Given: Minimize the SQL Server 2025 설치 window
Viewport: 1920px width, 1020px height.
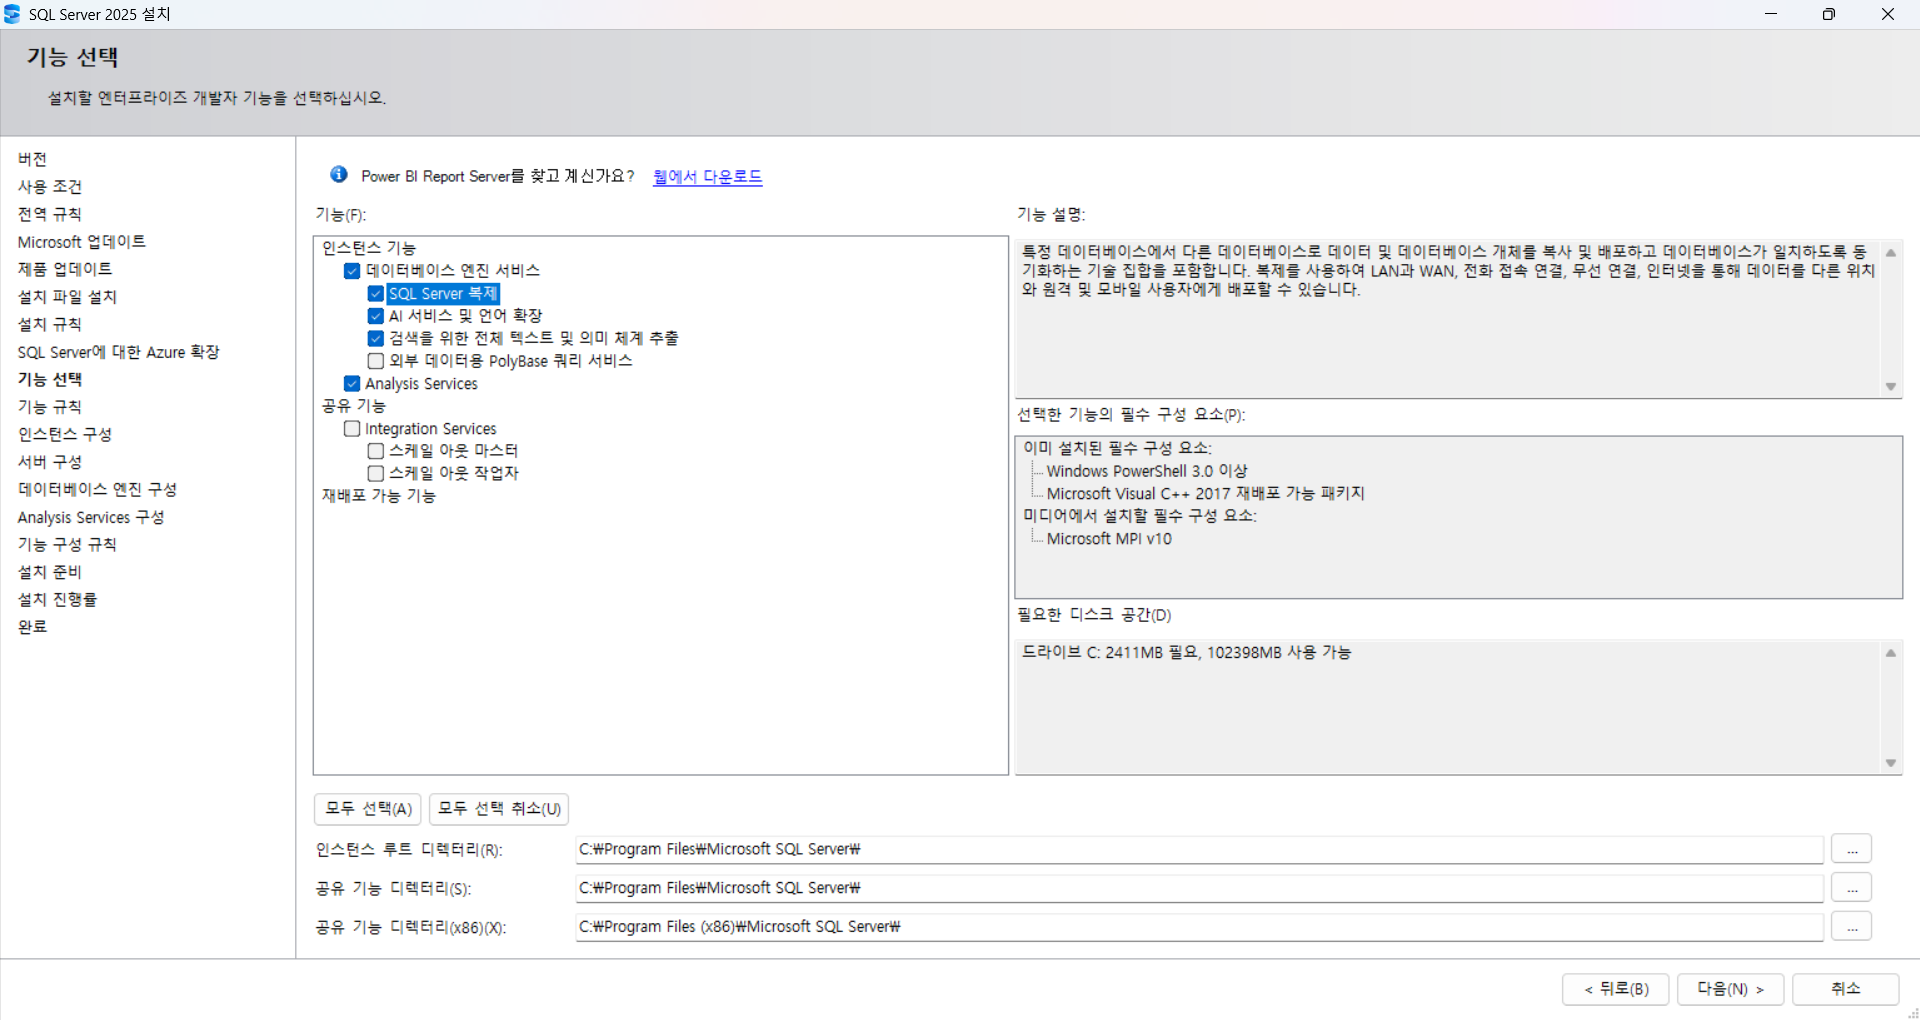Looking at the screenshot, I should [x=1771, y=14].
